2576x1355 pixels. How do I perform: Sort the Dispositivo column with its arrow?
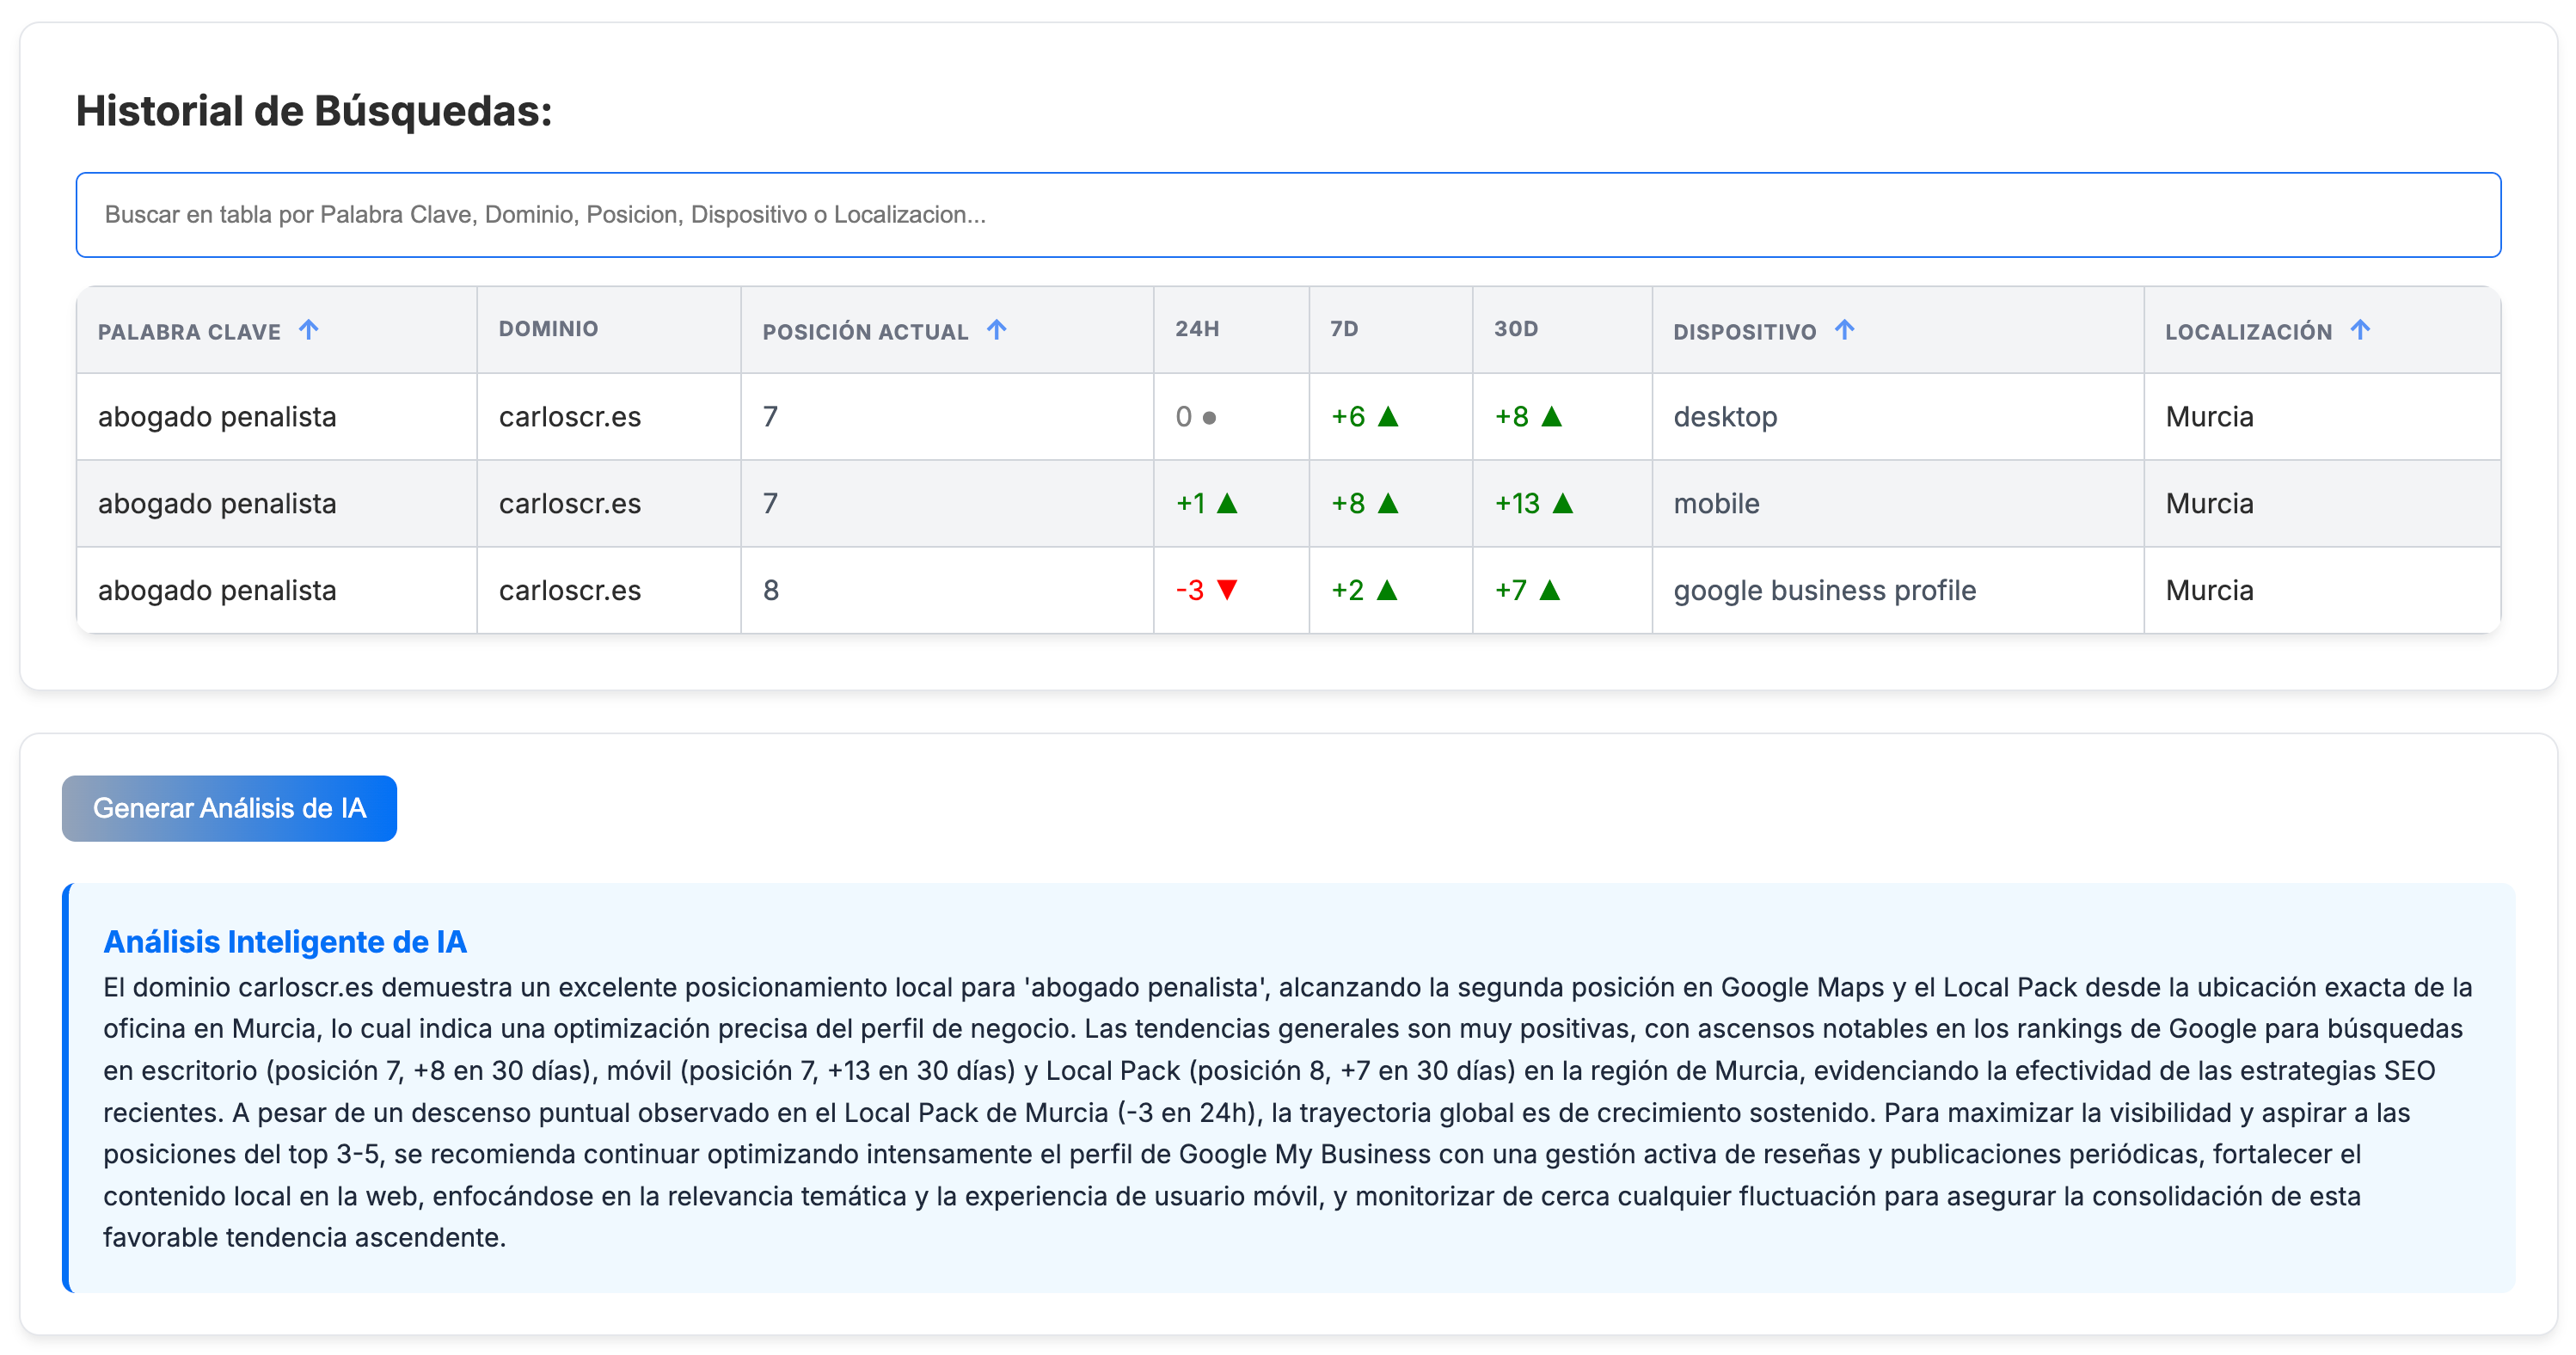[1845, 330]
